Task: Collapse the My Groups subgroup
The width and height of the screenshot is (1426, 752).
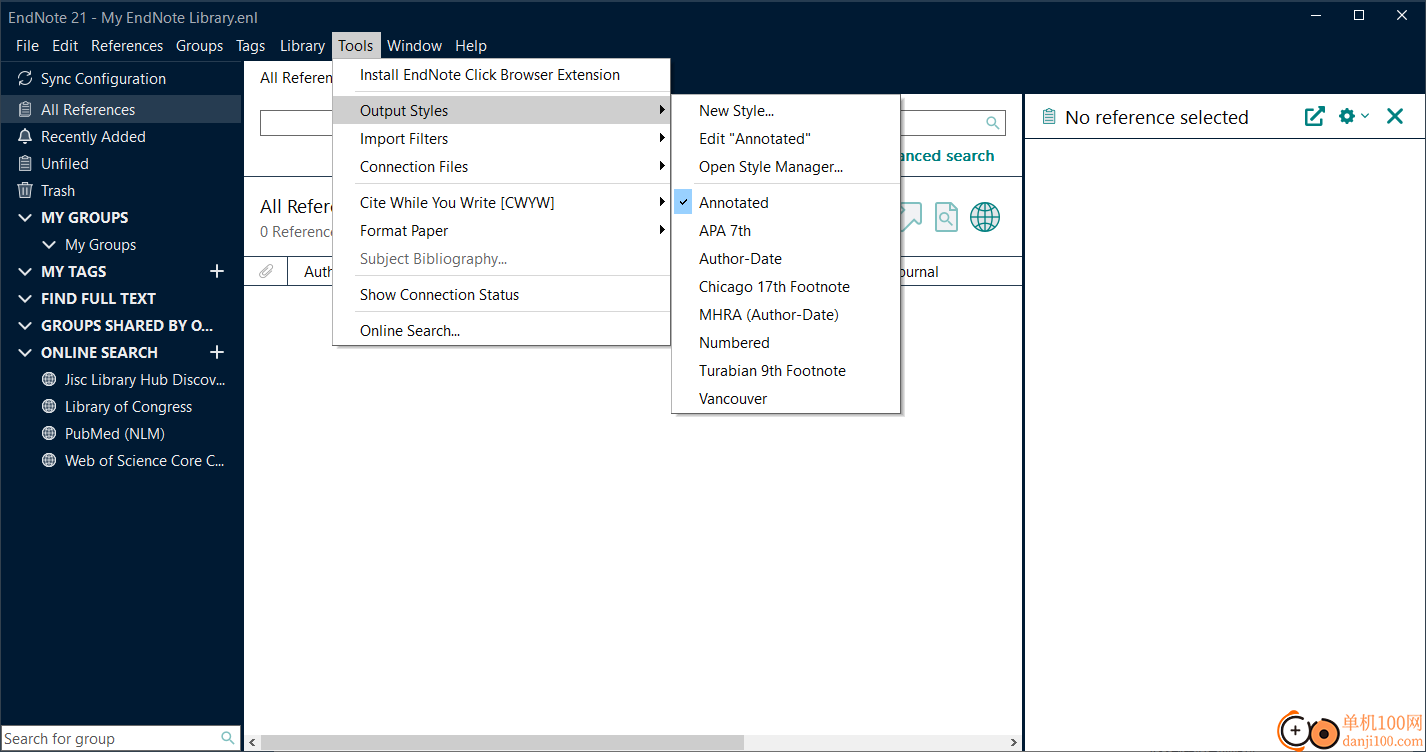Action: 49,245
